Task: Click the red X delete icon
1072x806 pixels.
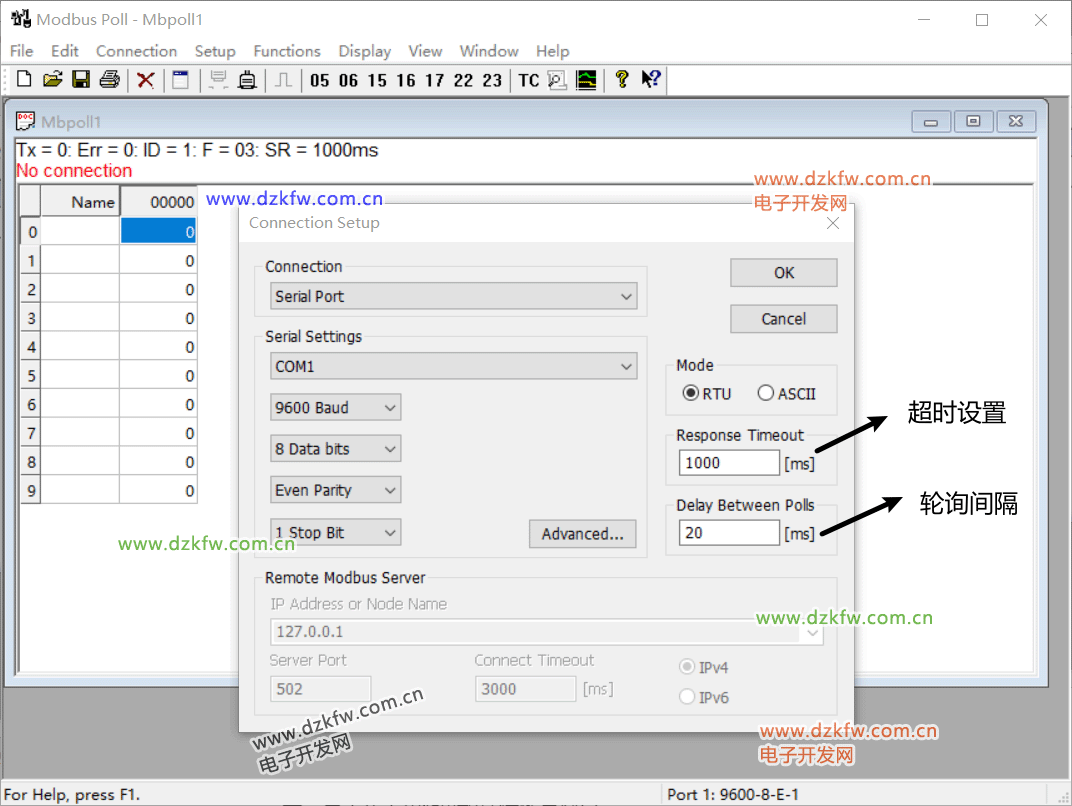Action: coord(146,80)
